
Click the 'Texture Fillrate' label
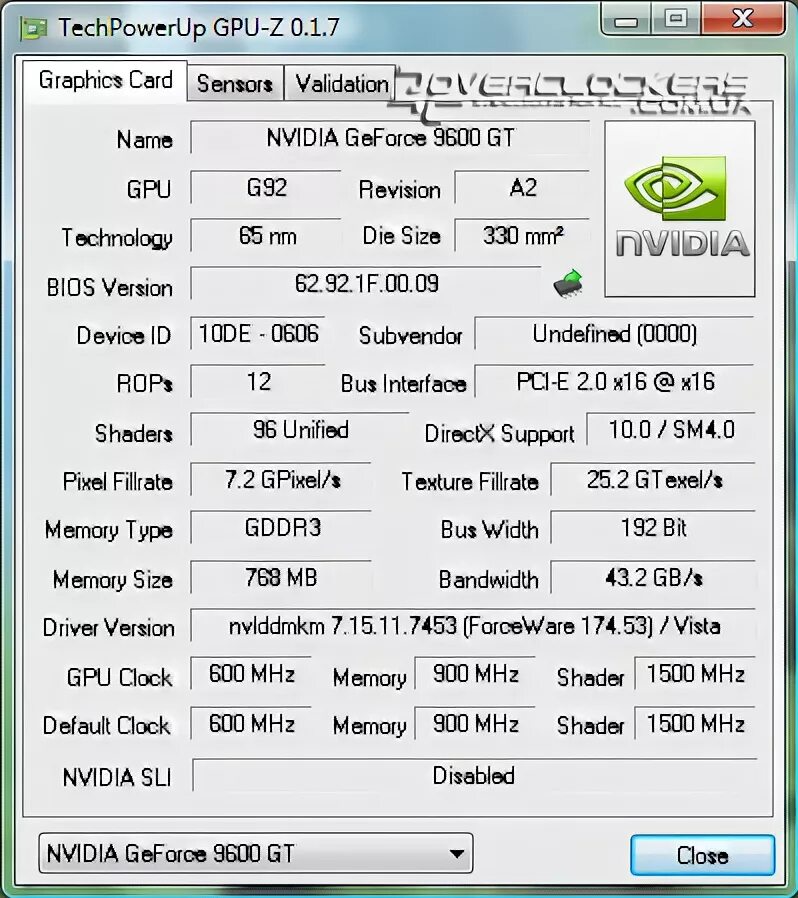(x=470, y=482)
